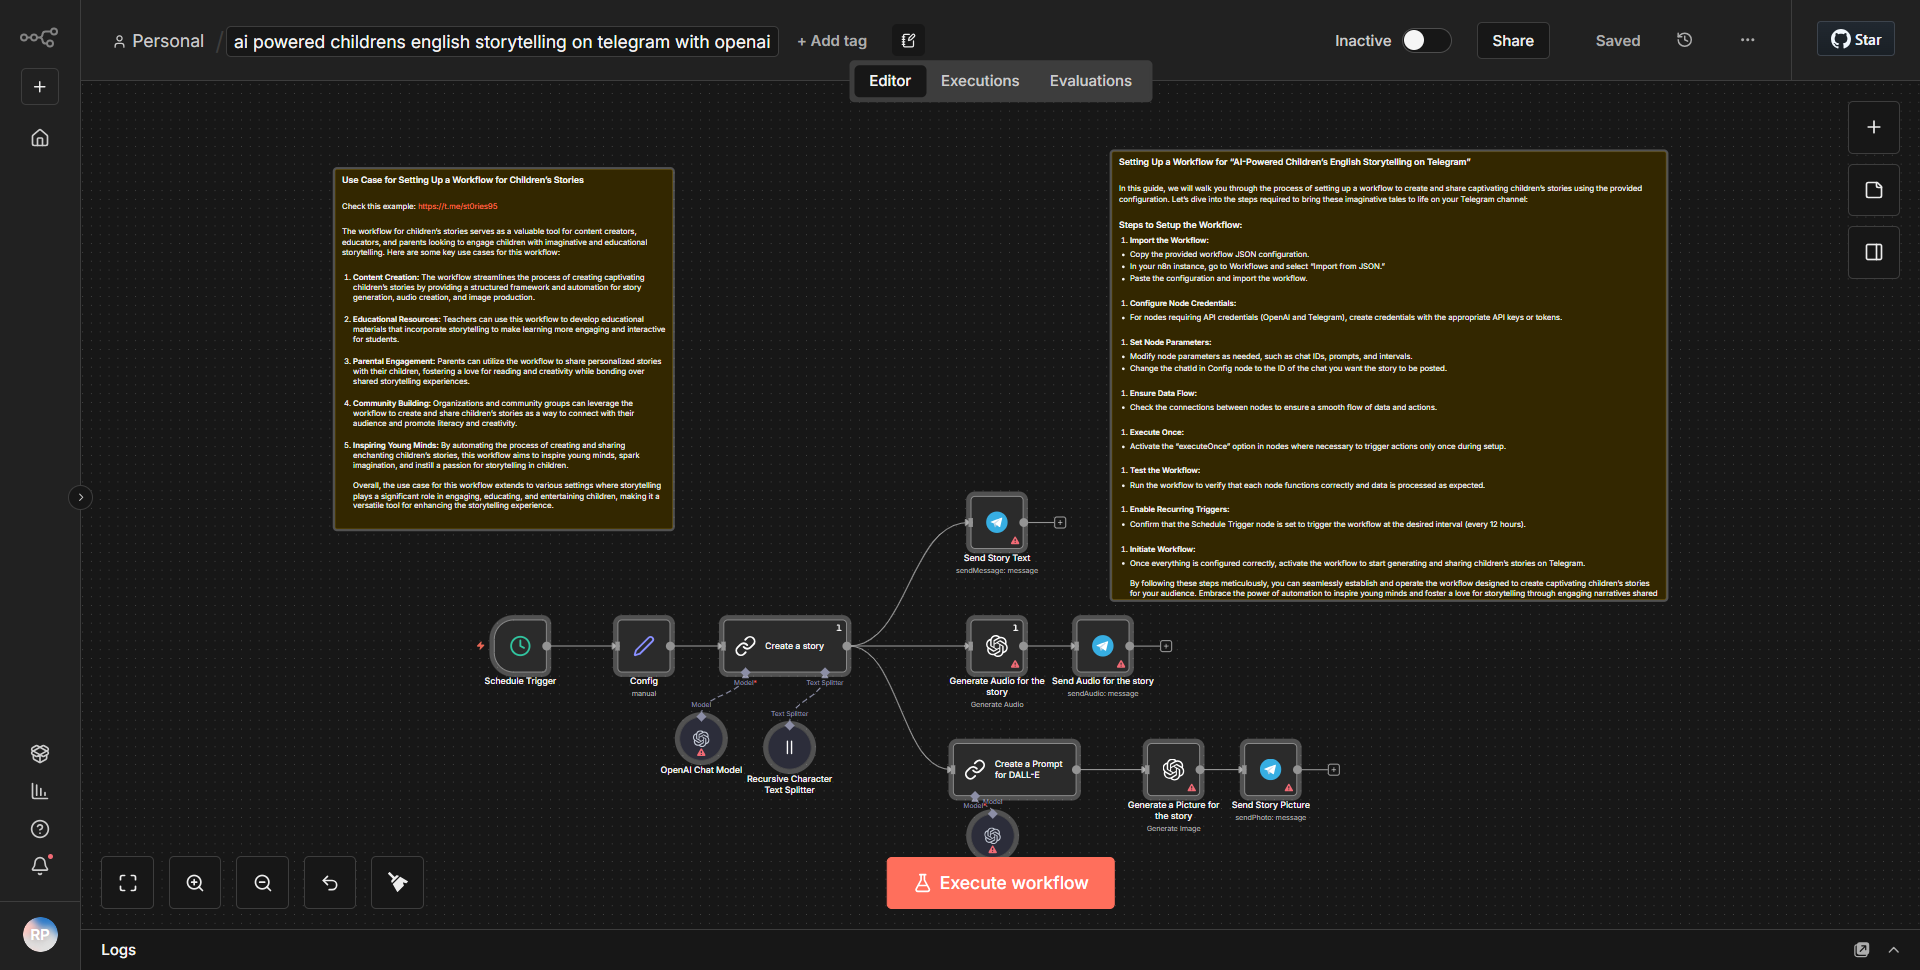Open the workflow history clock icon
1920x970 pixels.
[x=1684, y=40]
